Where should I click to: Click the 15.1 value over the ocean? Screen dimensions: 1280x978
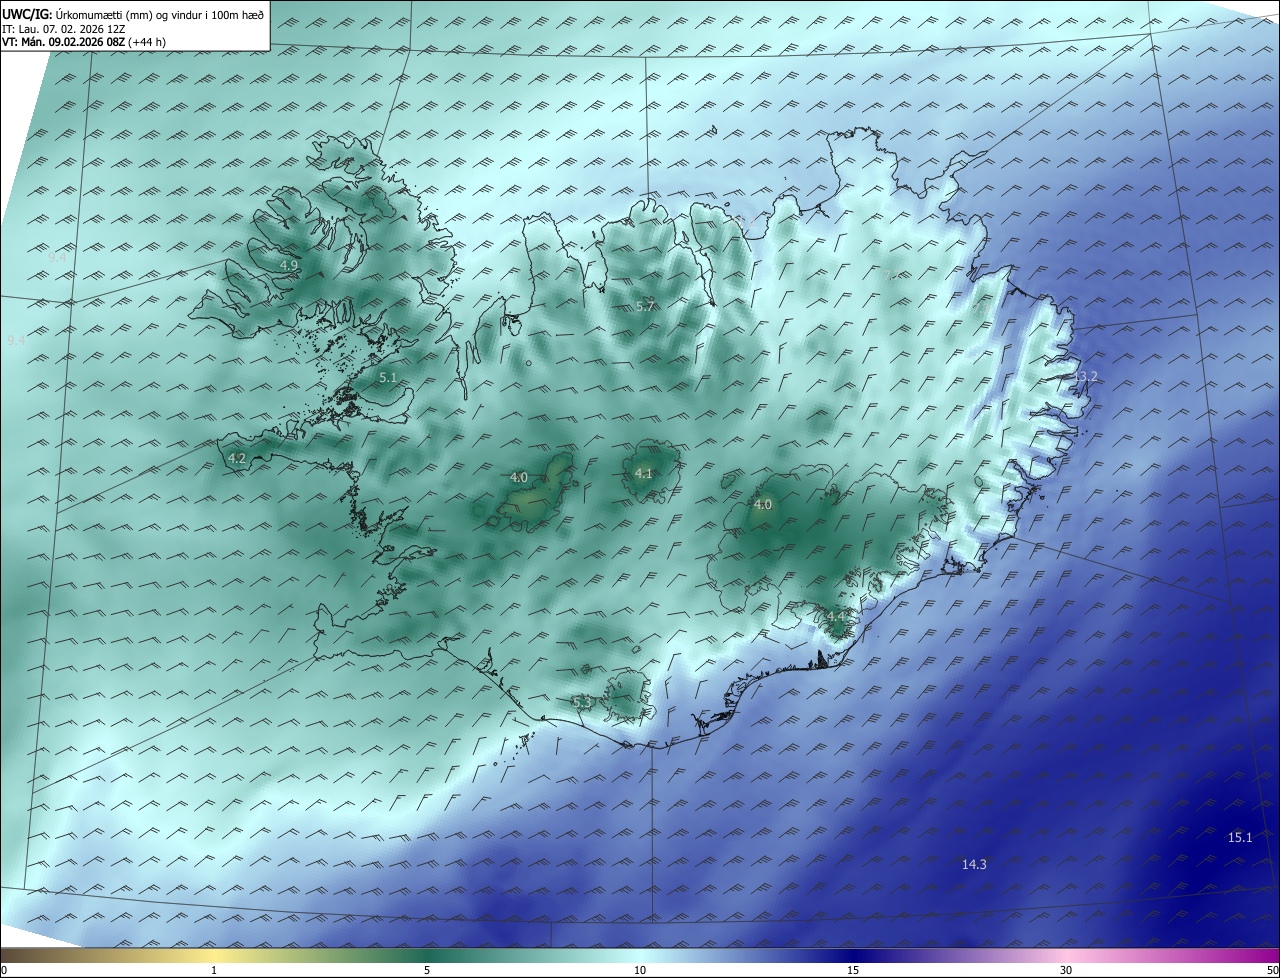[x=1240, y=837]
